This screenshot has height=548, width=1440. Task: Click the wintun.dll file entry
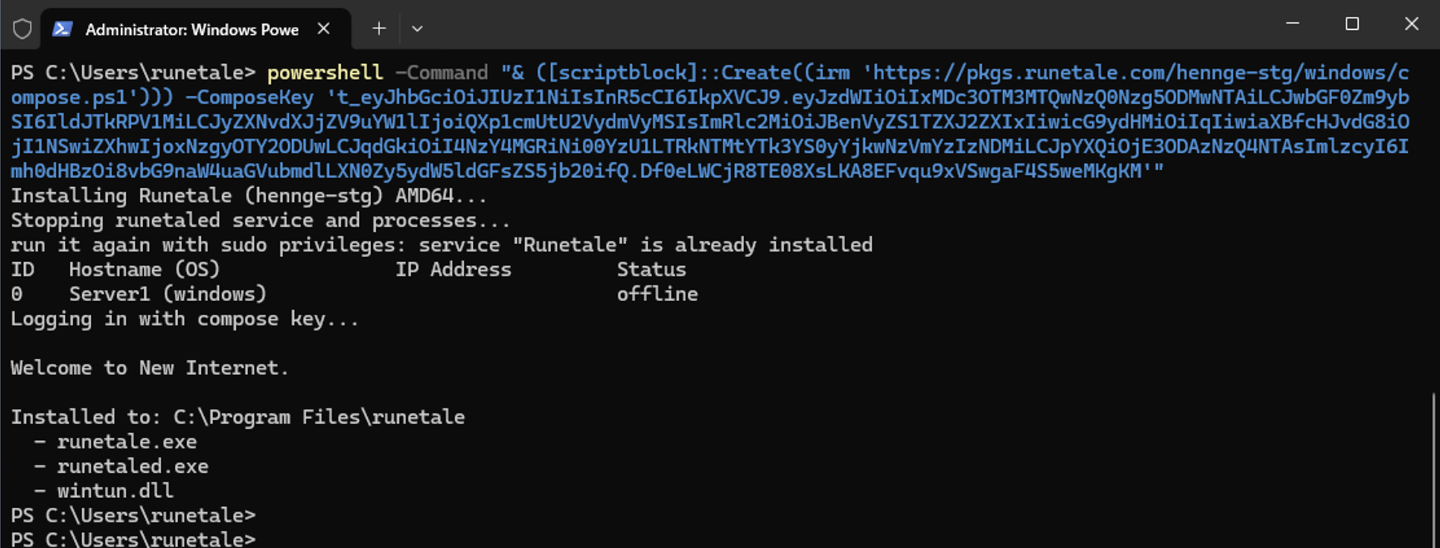pos(115,491)
